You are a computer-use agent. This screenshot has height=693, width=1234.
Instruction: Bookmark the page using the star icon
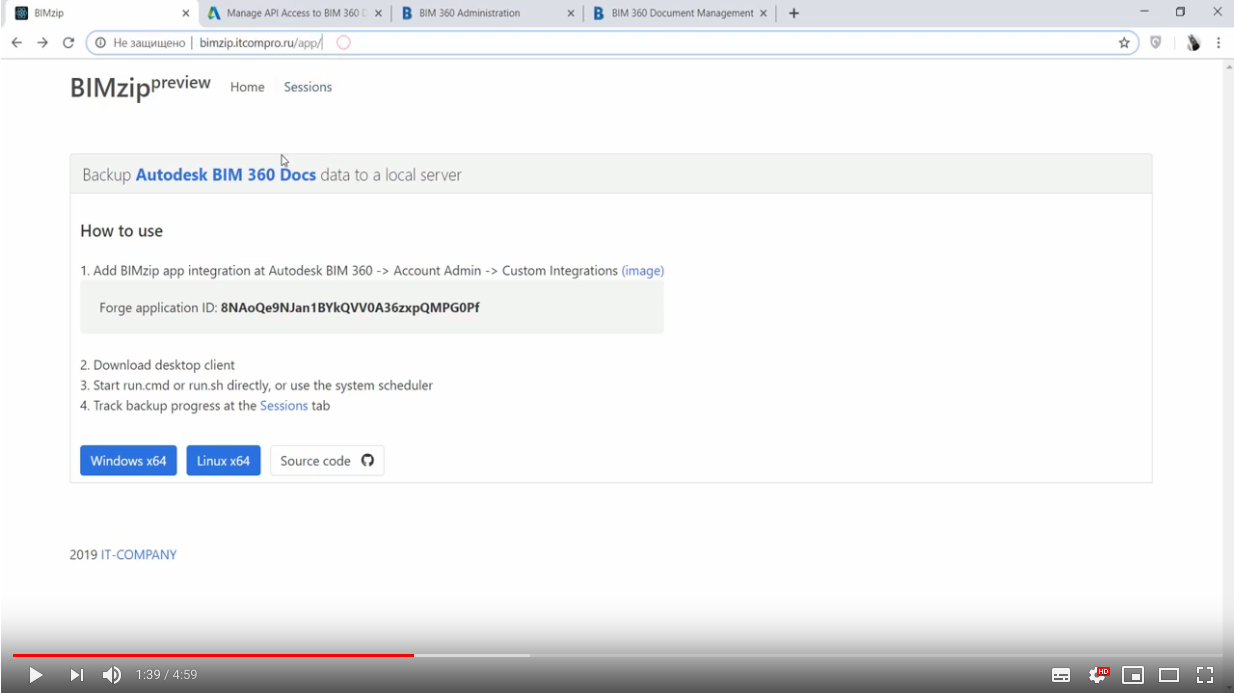click(1124, 43)
